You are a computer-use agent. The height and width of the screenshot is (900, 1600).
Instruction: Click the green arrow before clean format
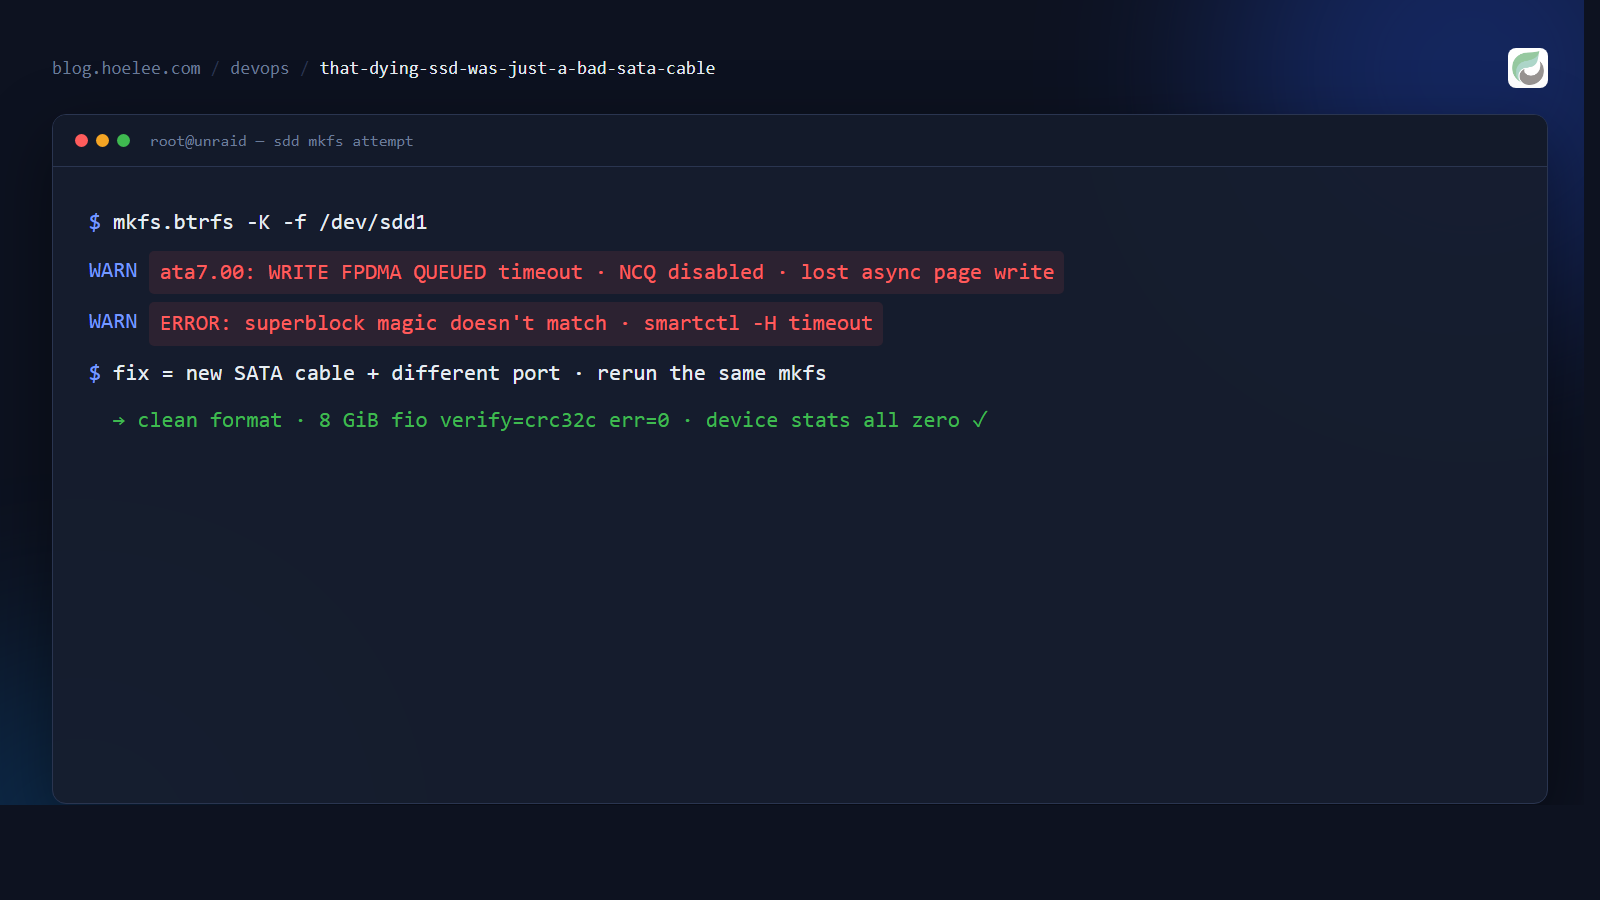[x=119, y=421]
